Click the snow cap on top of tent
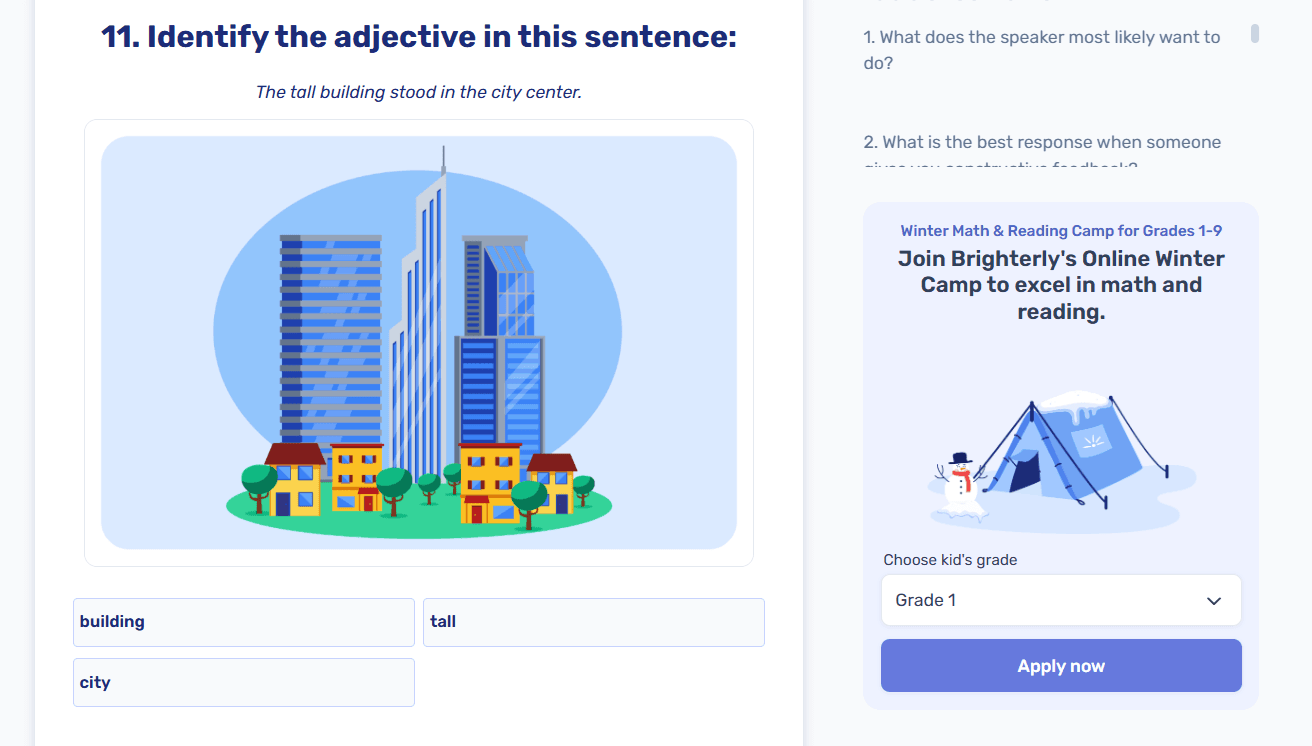Viewport: 1312px width, 746px height. point(1074,402)
